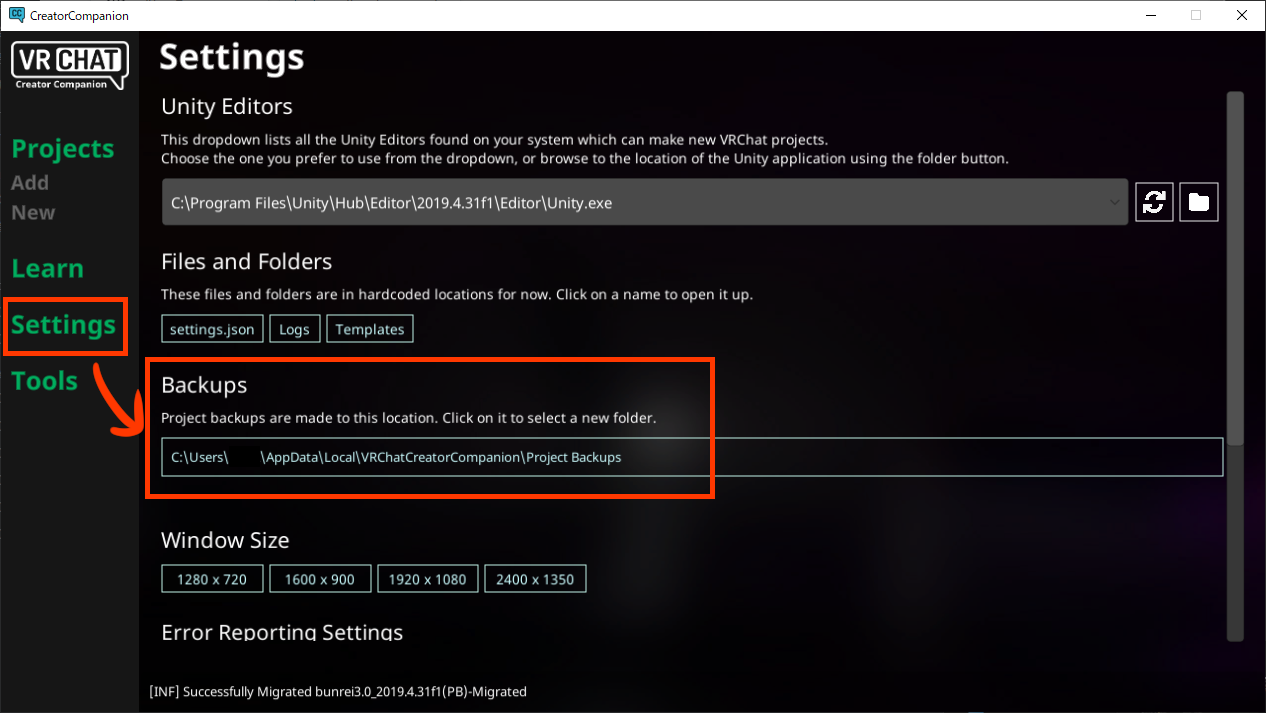
Task: Click the Project Backups path field
Action: point(692,457)
